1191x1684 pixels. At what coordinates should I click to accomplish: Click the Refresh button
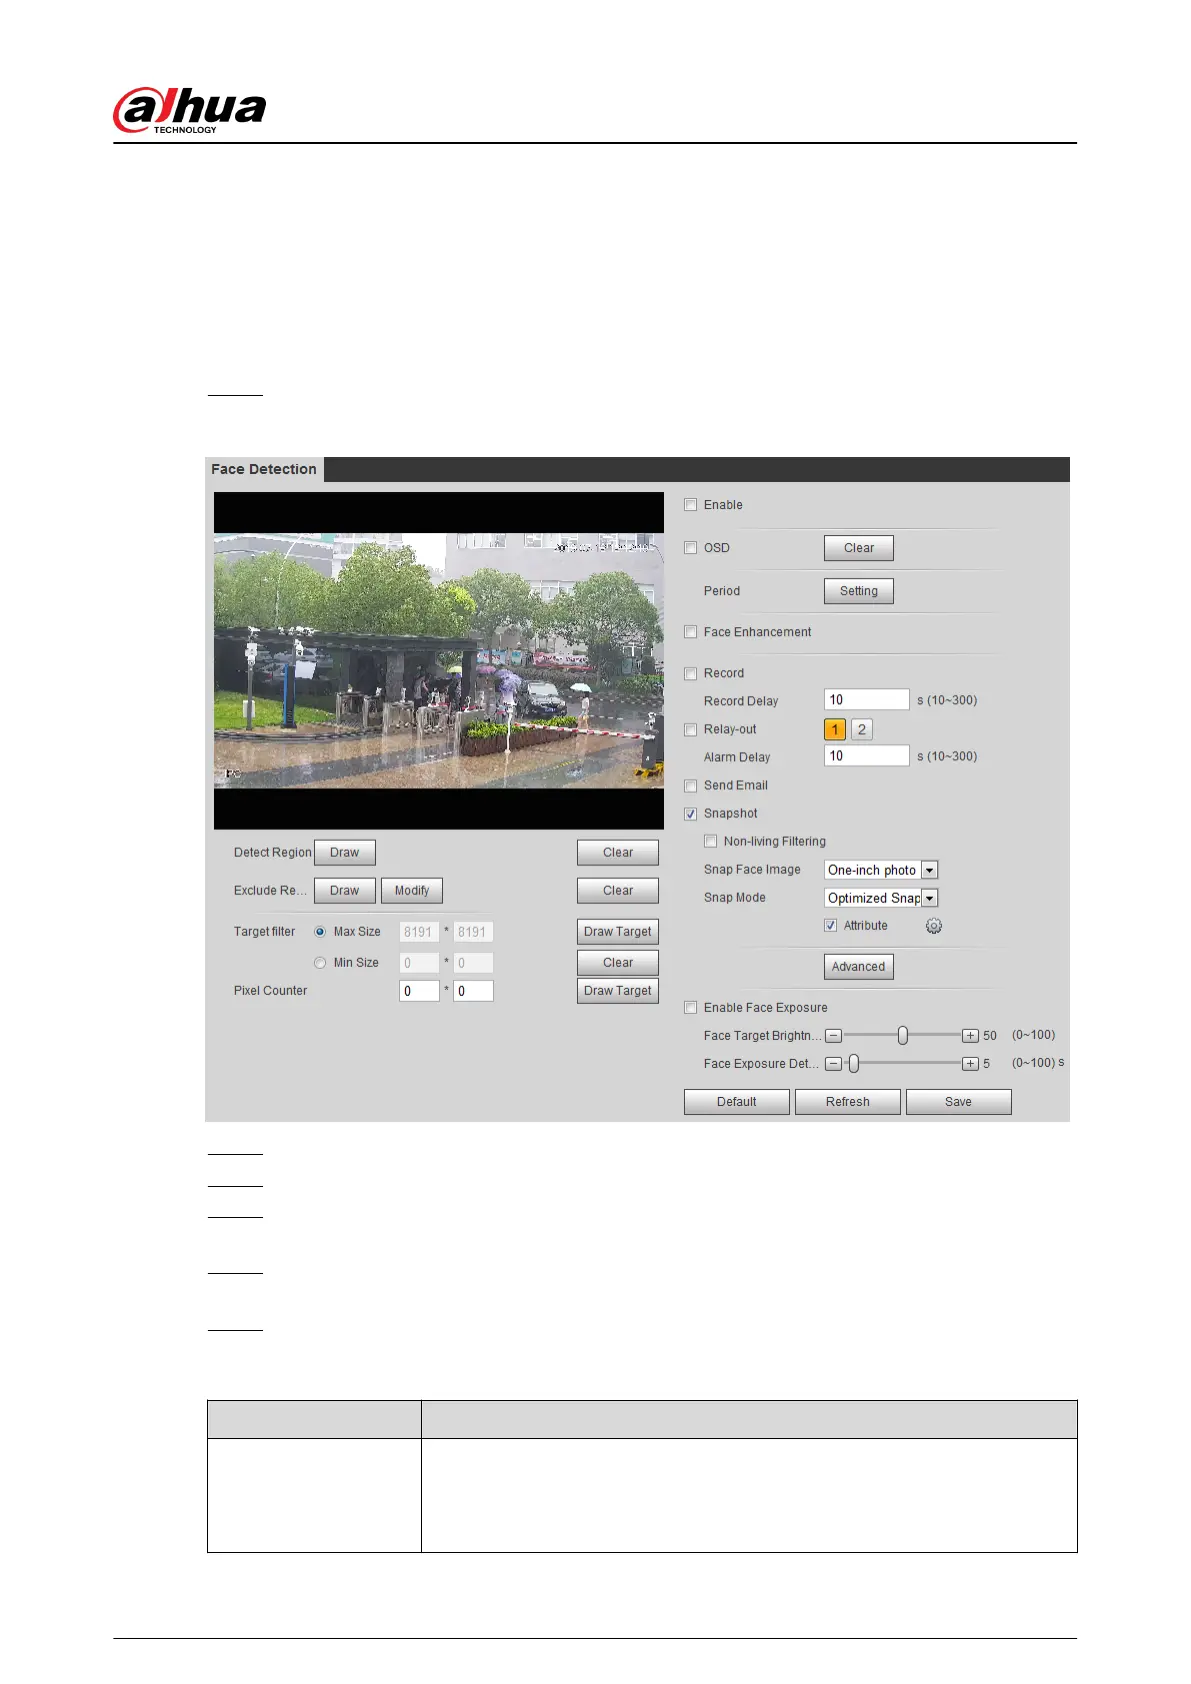coord(848,1102)
